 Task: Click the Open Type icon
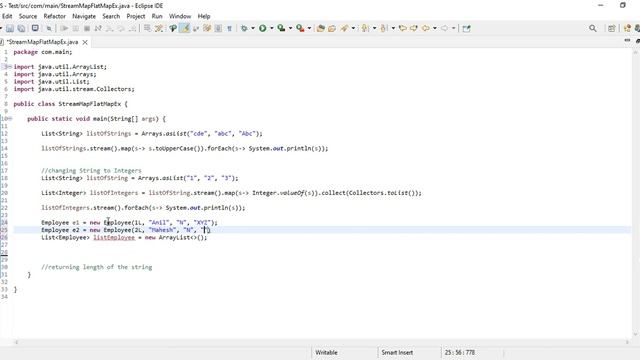332,28
